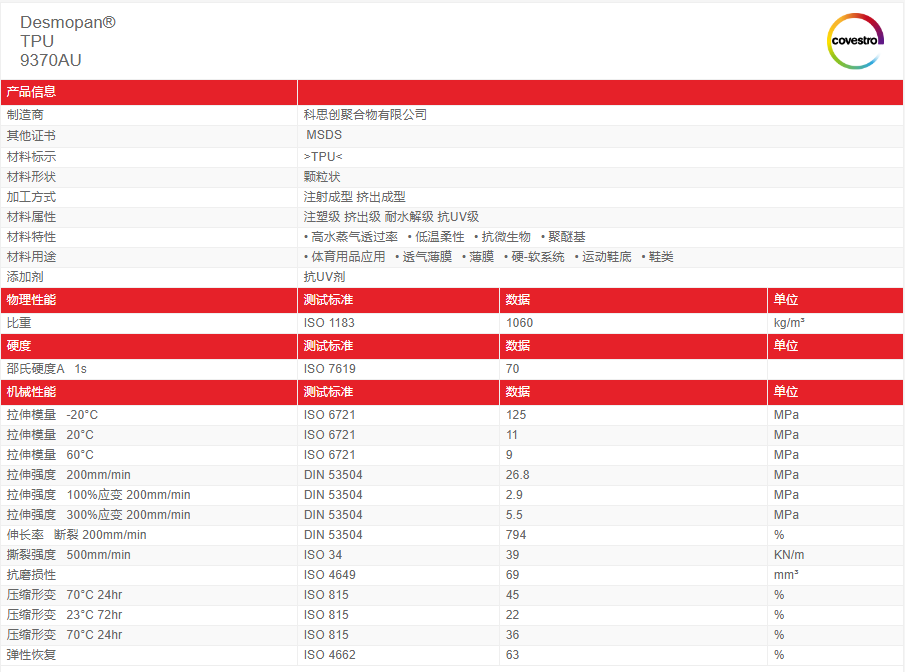Click the 物理性能 section header

[x=31, y=300]
